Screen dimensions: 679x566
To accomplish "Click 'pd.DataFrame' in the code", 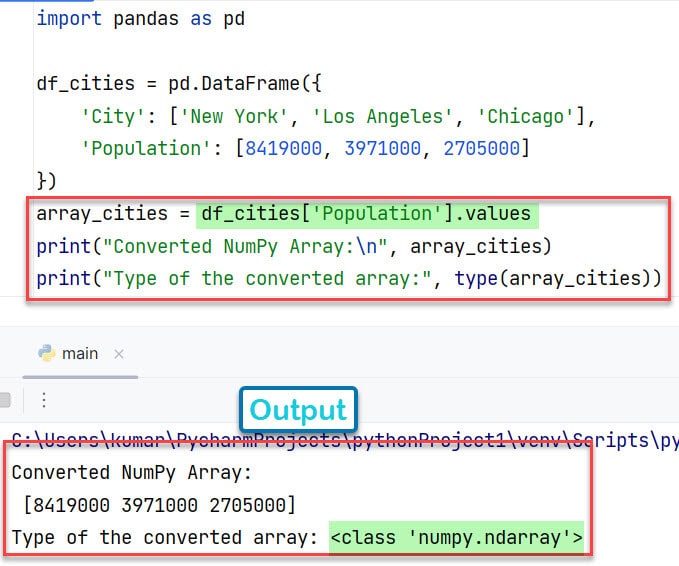I will click(x=234, y=84).
